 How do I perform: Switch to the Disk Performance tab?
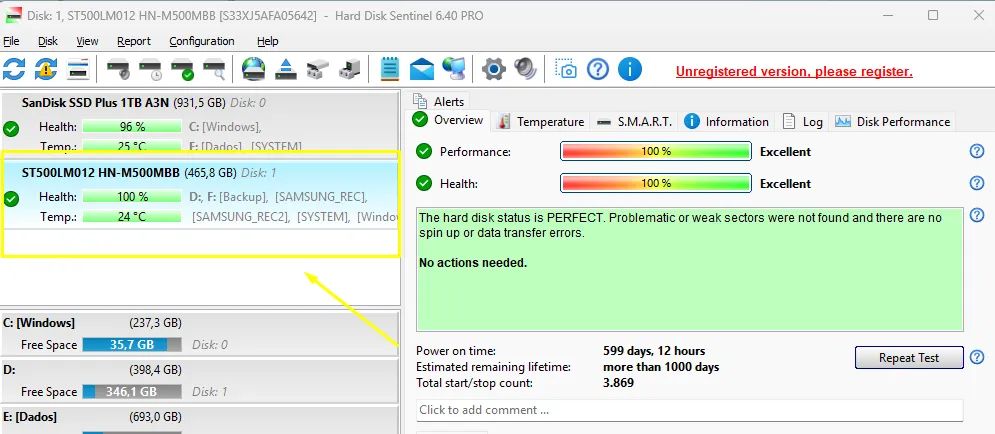pyautogui.click(x=893, y=122)
